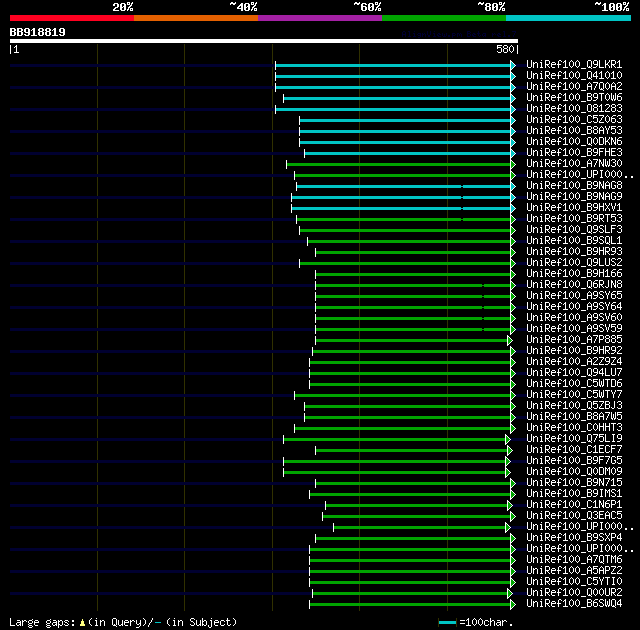Click the UniRef100_B9FHE3 entry

(574, 153)
